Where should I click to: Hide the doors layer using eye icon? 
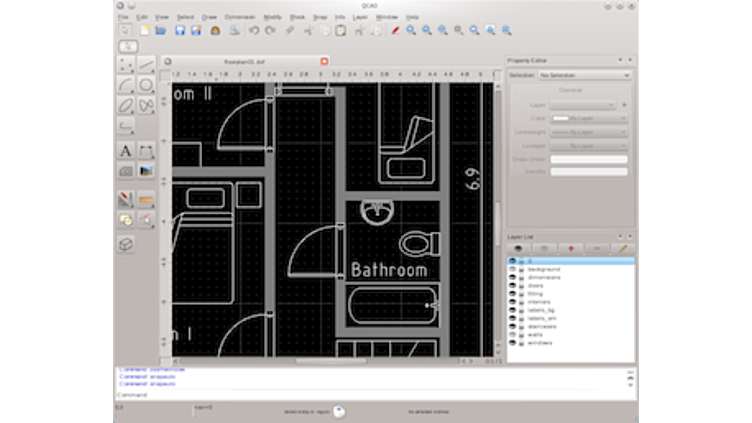click(512, 286)
